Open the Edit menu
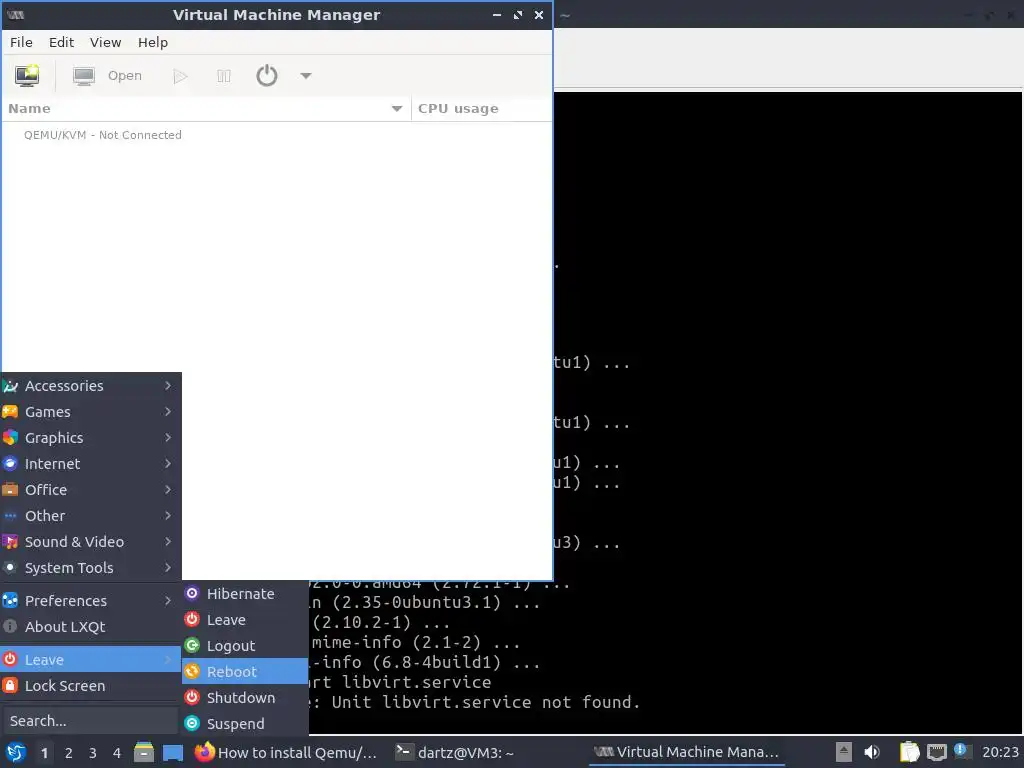Screen dimensions: 1024x768 [61, 42]
